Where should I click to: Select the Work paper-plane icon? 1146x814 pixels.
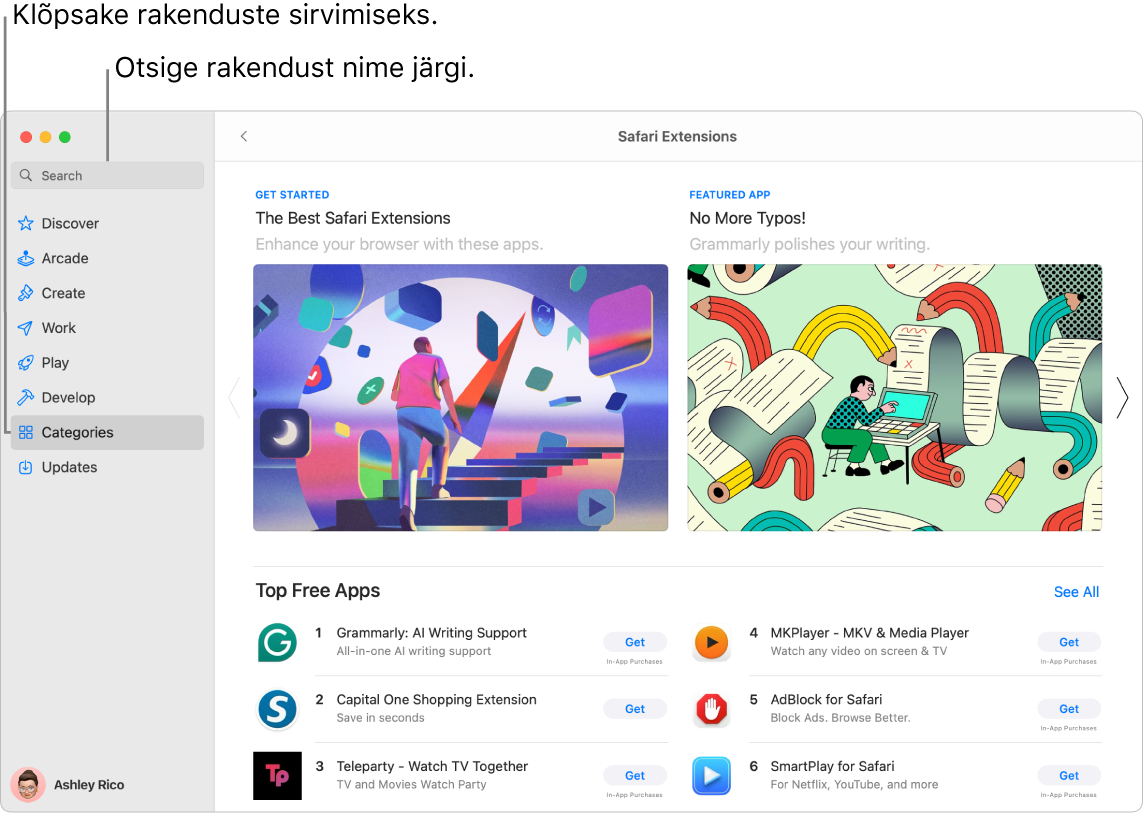coord(27,327)
